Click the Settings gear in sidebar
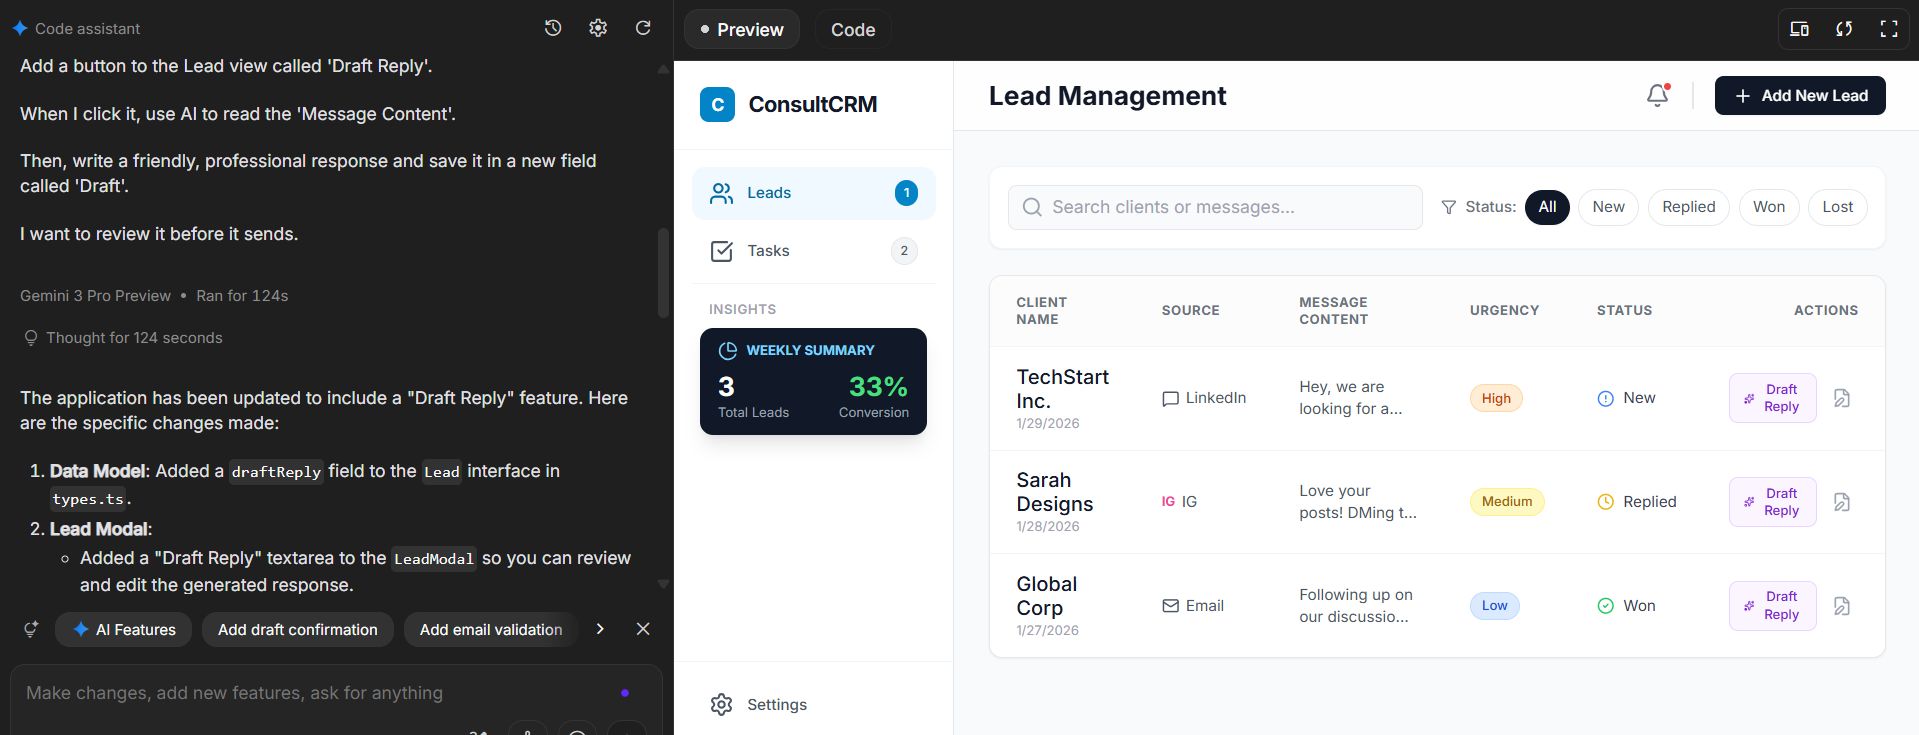1919x735 pixels. click(x=721, y=705)
